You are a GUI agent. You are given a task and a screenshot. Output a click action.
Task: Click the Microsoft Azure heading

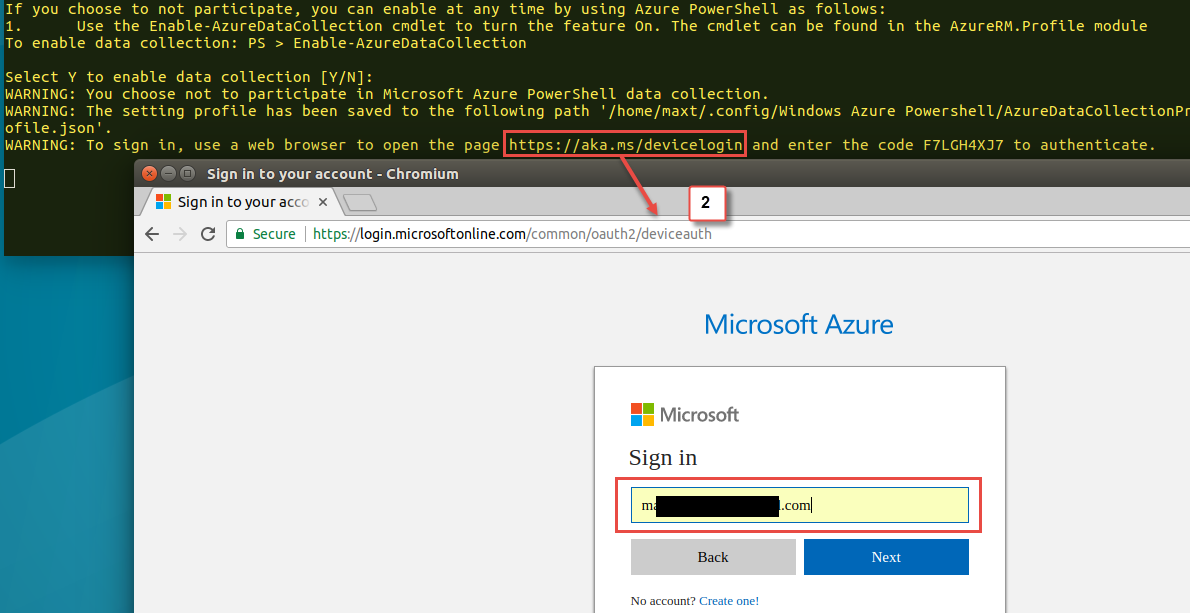click(798, 324)
